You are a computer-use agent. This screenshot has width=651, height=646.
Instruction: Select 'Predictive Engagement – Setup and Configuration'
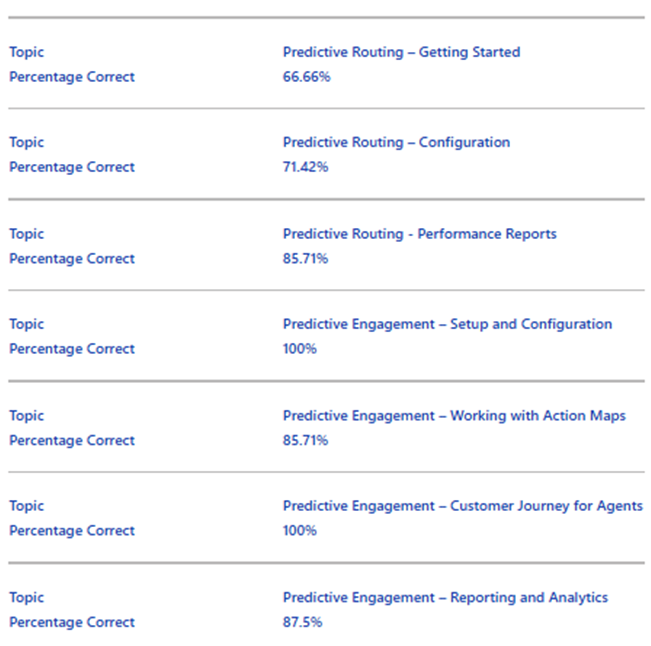[448, 324]
